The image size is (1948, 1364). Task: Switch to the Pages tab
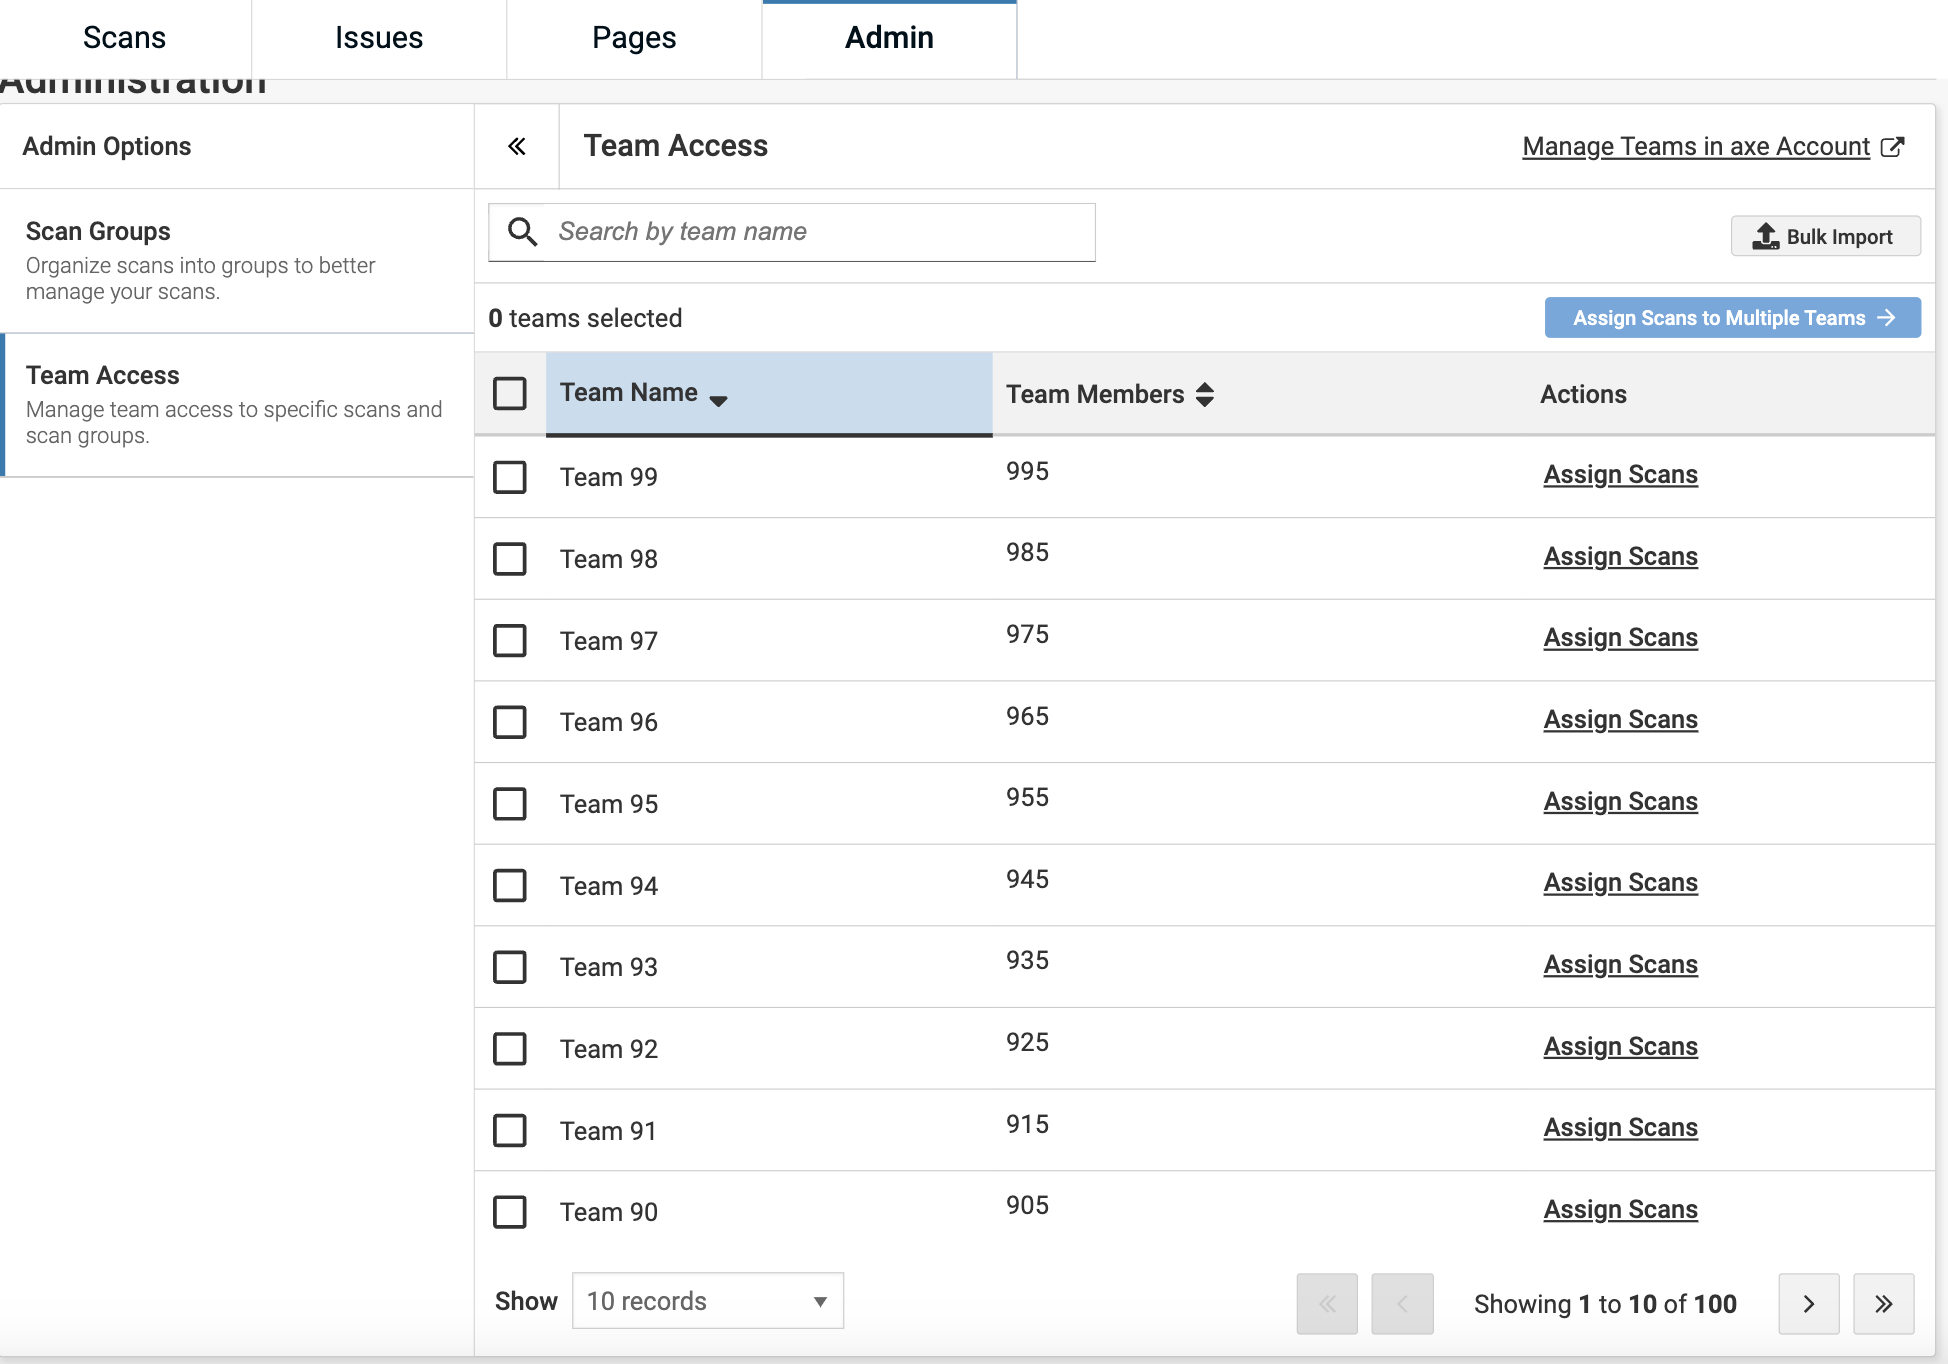click(x=634, y=38)
